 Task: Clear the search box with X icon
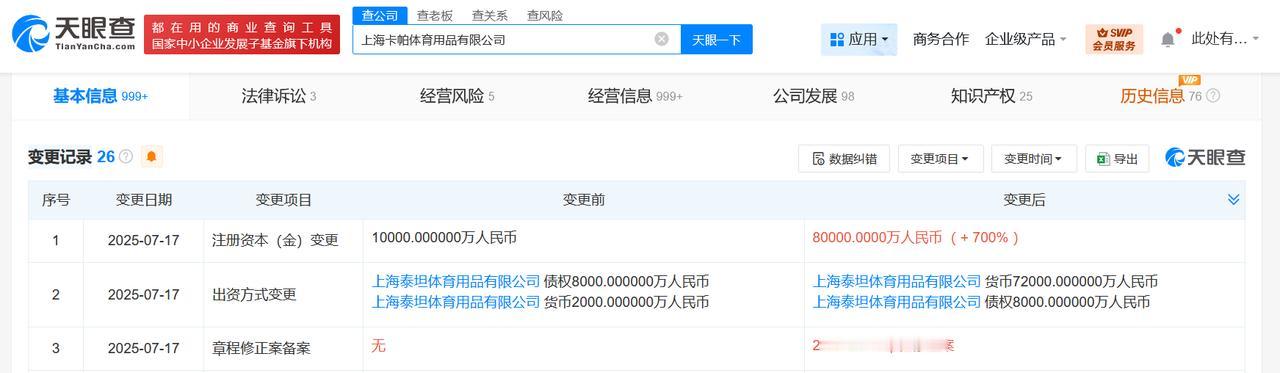(x=662, y=39)
